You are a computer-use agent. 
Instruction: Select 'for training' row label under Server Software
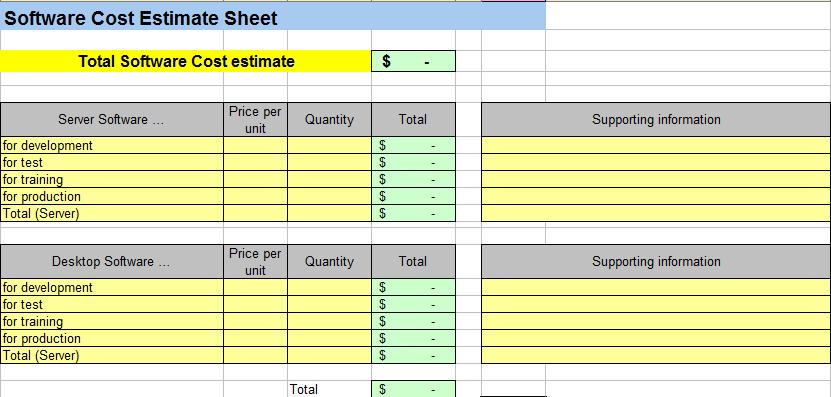(x=112, y=179)
